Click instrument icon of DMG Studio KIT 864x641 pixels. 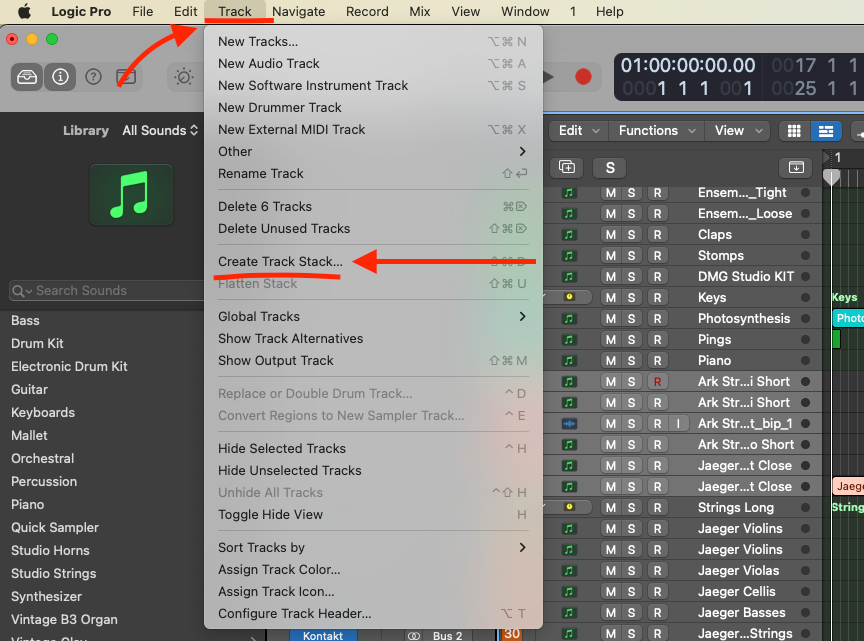(x=569, y=276)
